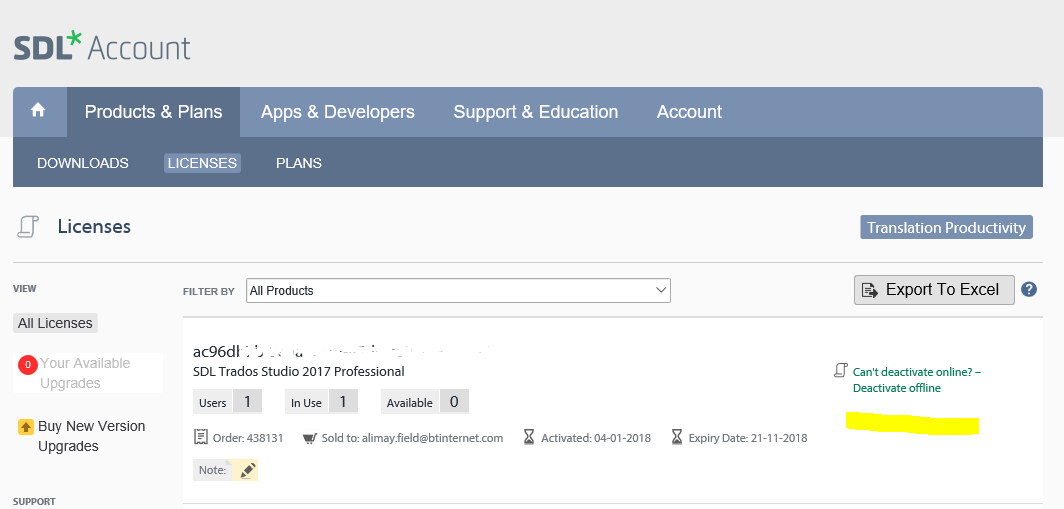Open Buy New Version Upgrades link
The width and height of the screenshot is (1064, 509).
pyautogui.click(x=92, y=436)
